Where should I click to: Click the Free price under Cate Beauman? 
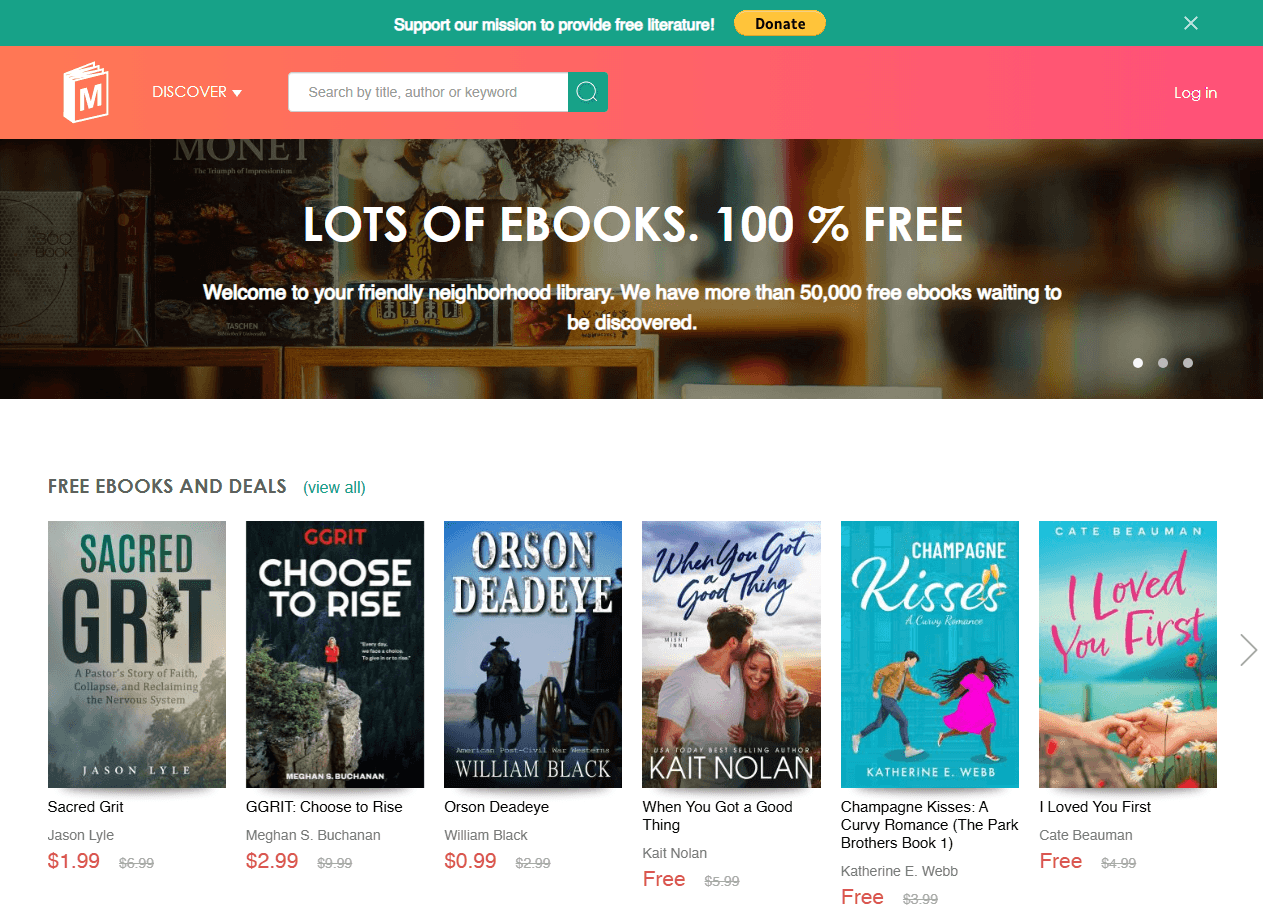click(1061, 861)
